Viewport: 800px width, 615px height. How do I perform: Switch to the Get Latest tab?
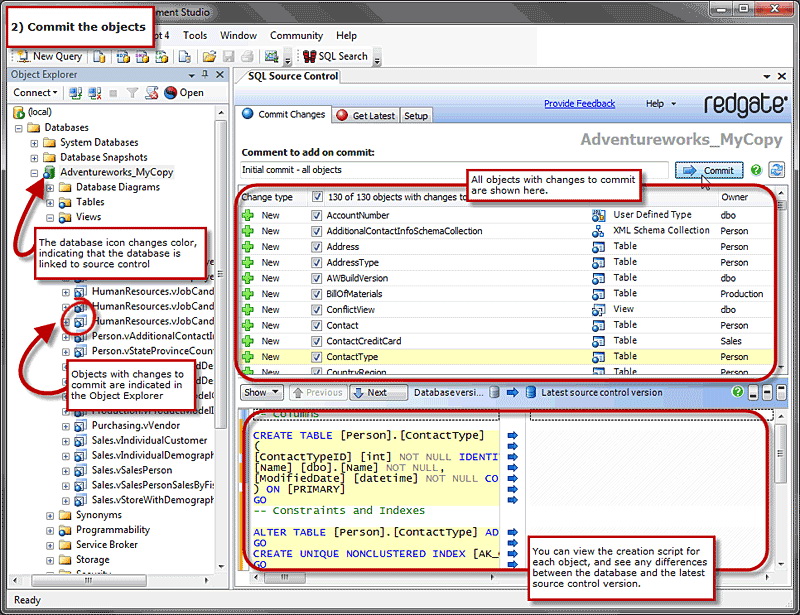point(365,115)
